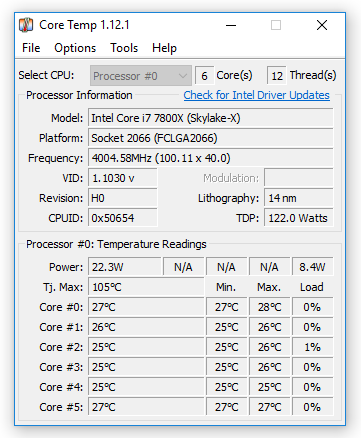The height and width of the screenshot is (438, 361).
Task: Click Core #2 load value 1%
Action: 313,347
